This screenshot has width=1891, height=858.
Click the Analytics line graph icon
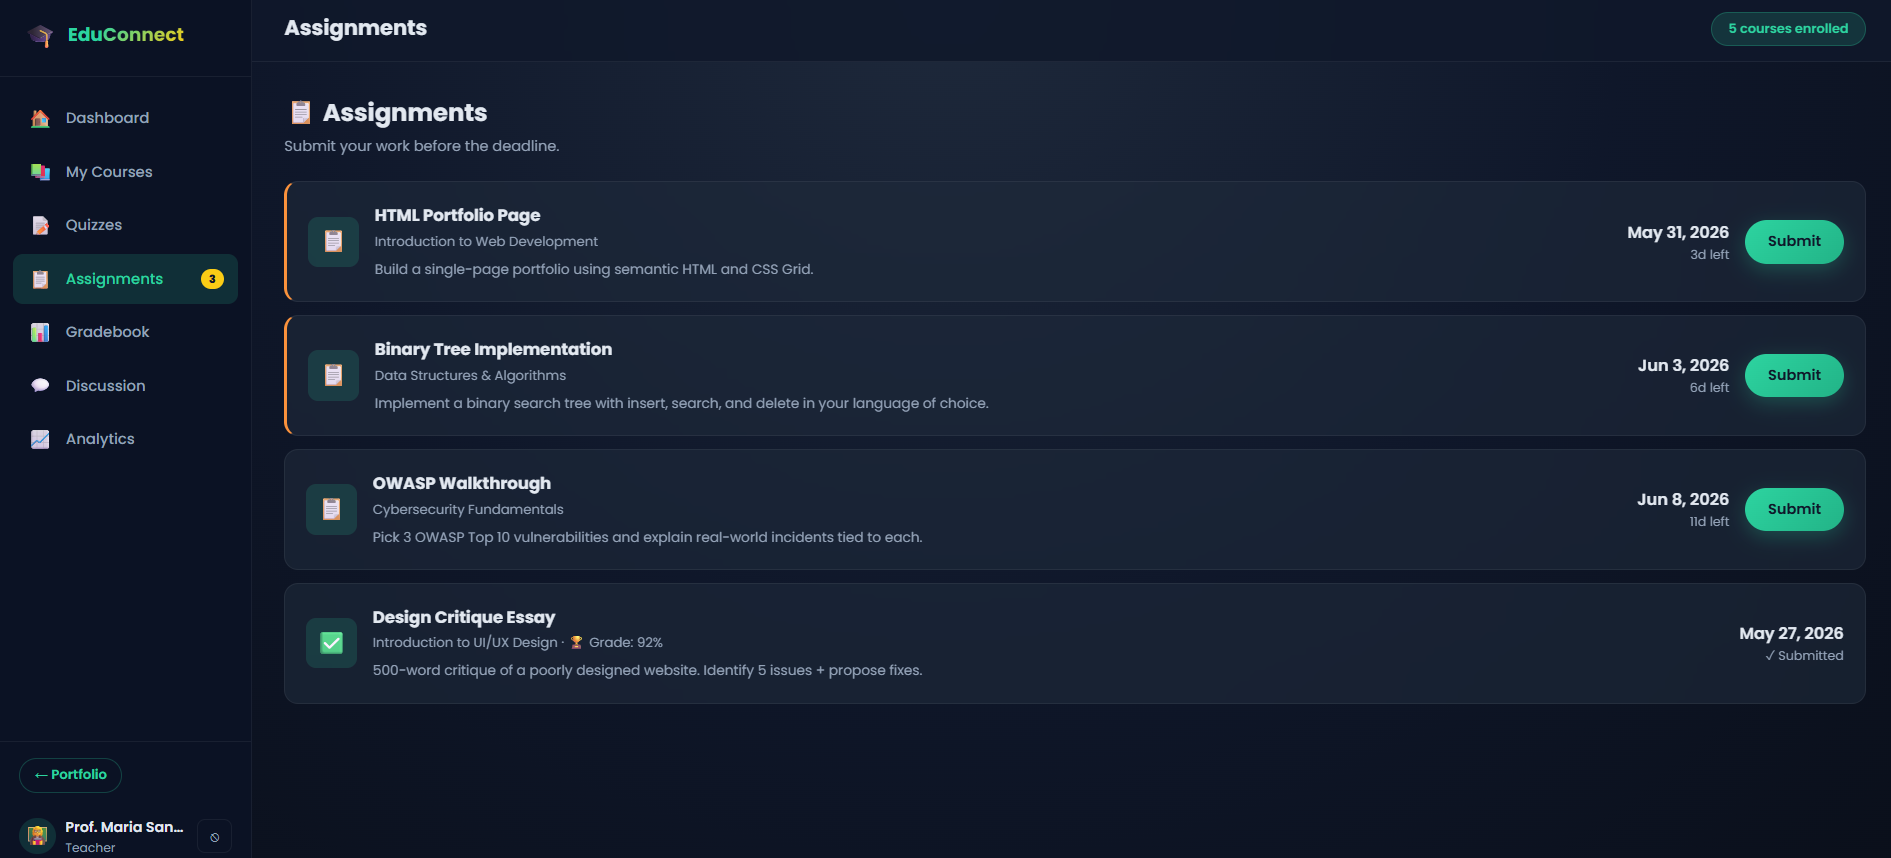point(40,439)
